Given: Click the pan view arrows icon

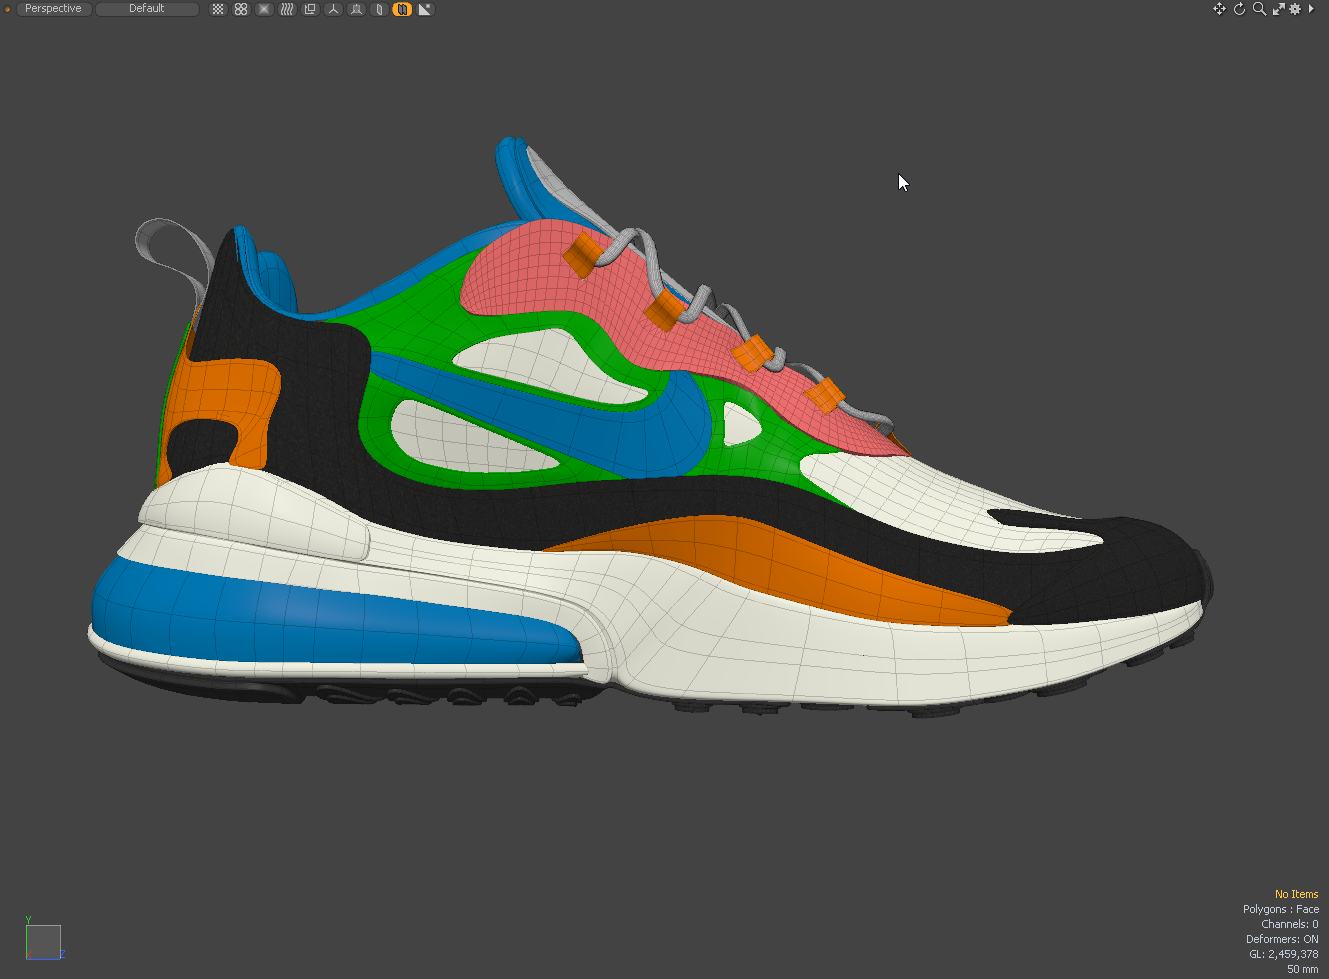Looking at the screenshot, I should pyautogui.click(x=1219, y=9).
